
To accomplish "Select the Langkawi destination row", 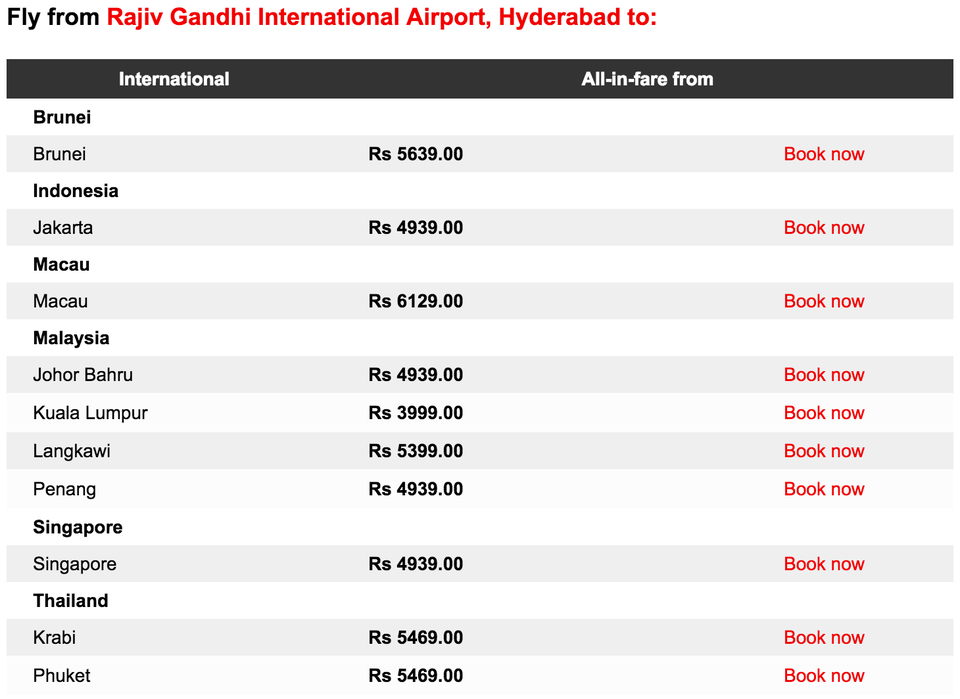I will (x=480, y=450).
